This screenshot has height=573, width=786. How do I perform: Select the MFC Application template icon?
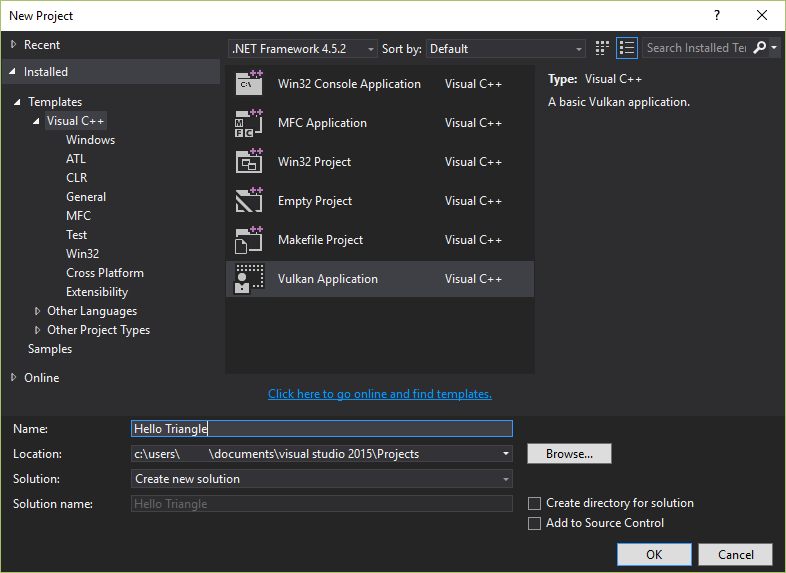pos(248,123)
